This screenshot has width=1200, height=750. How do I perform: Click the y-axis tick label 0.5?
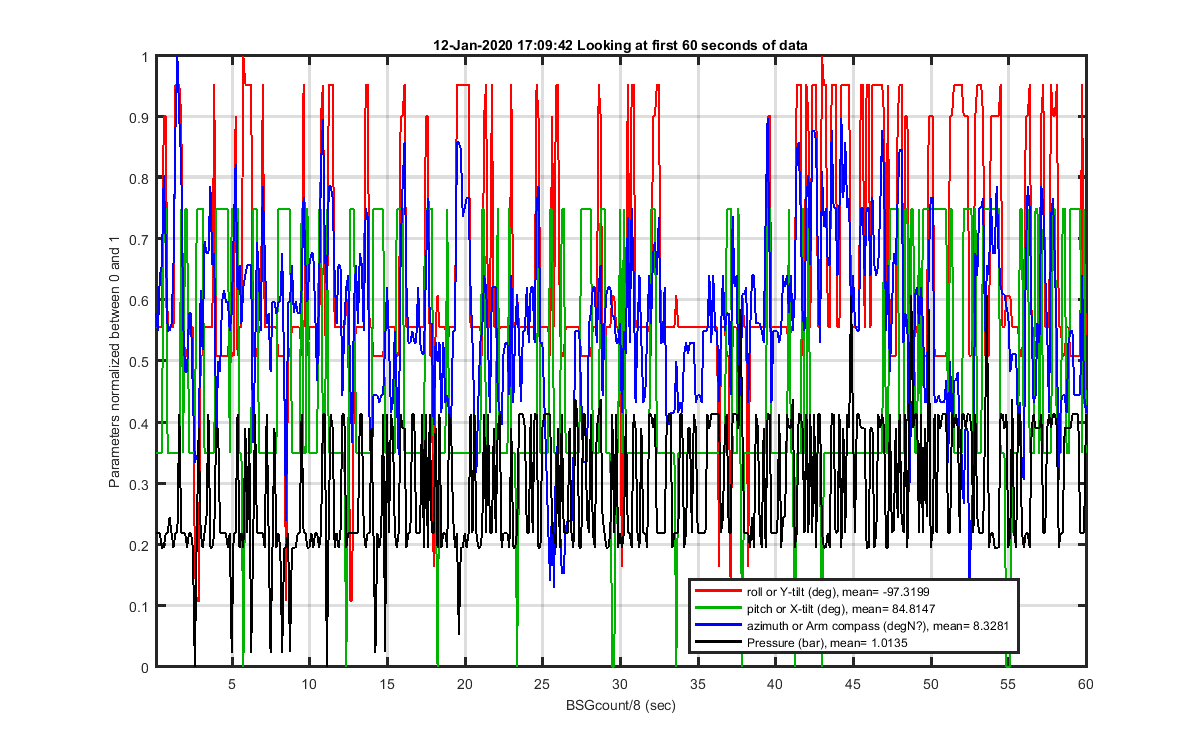140,363
